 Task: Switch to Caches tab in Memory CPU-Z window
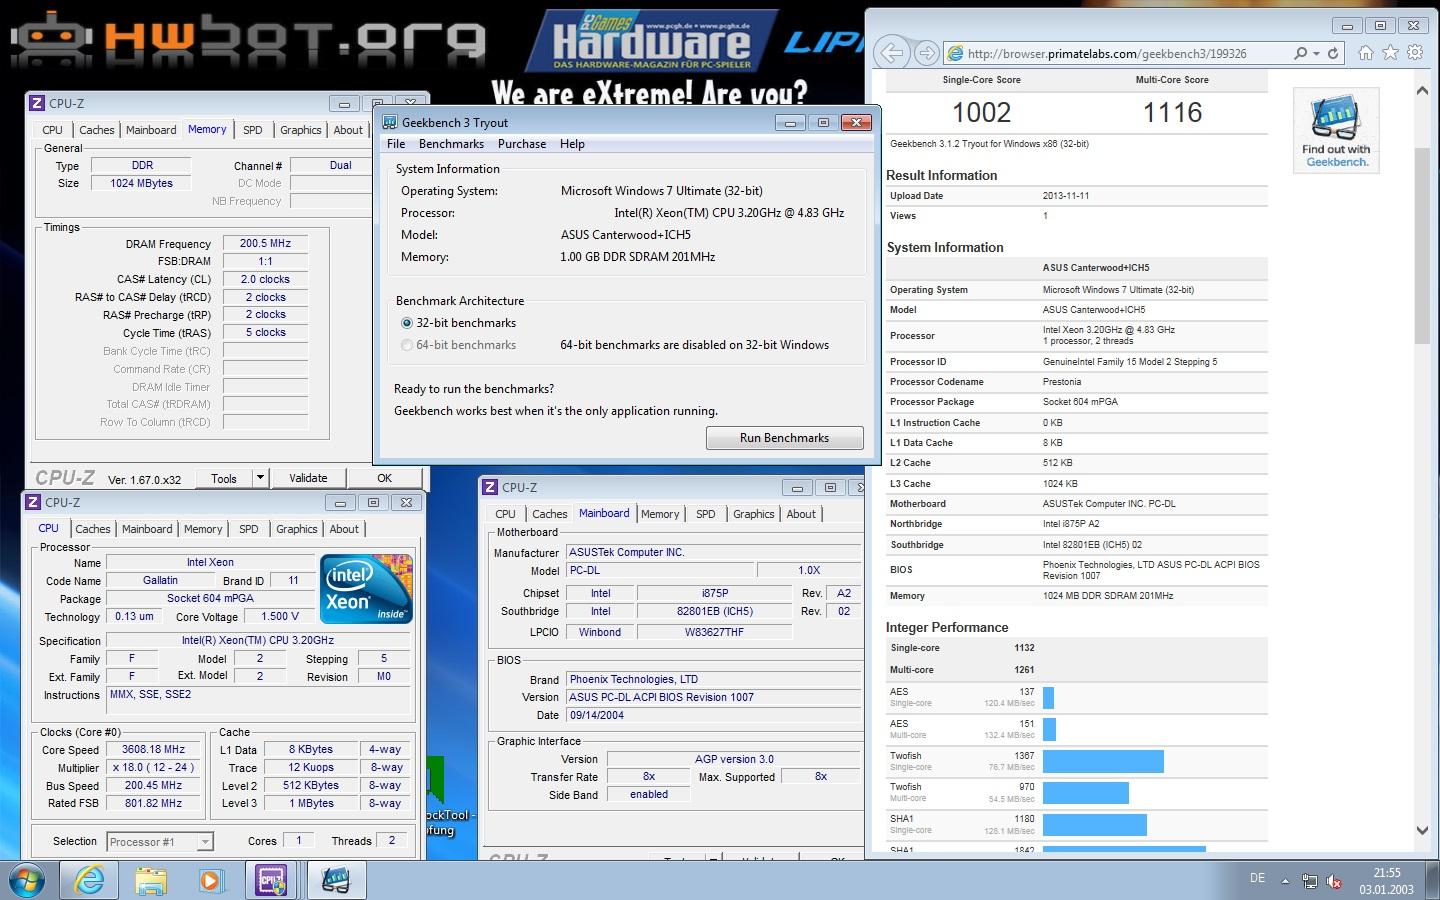click(96, 130)
